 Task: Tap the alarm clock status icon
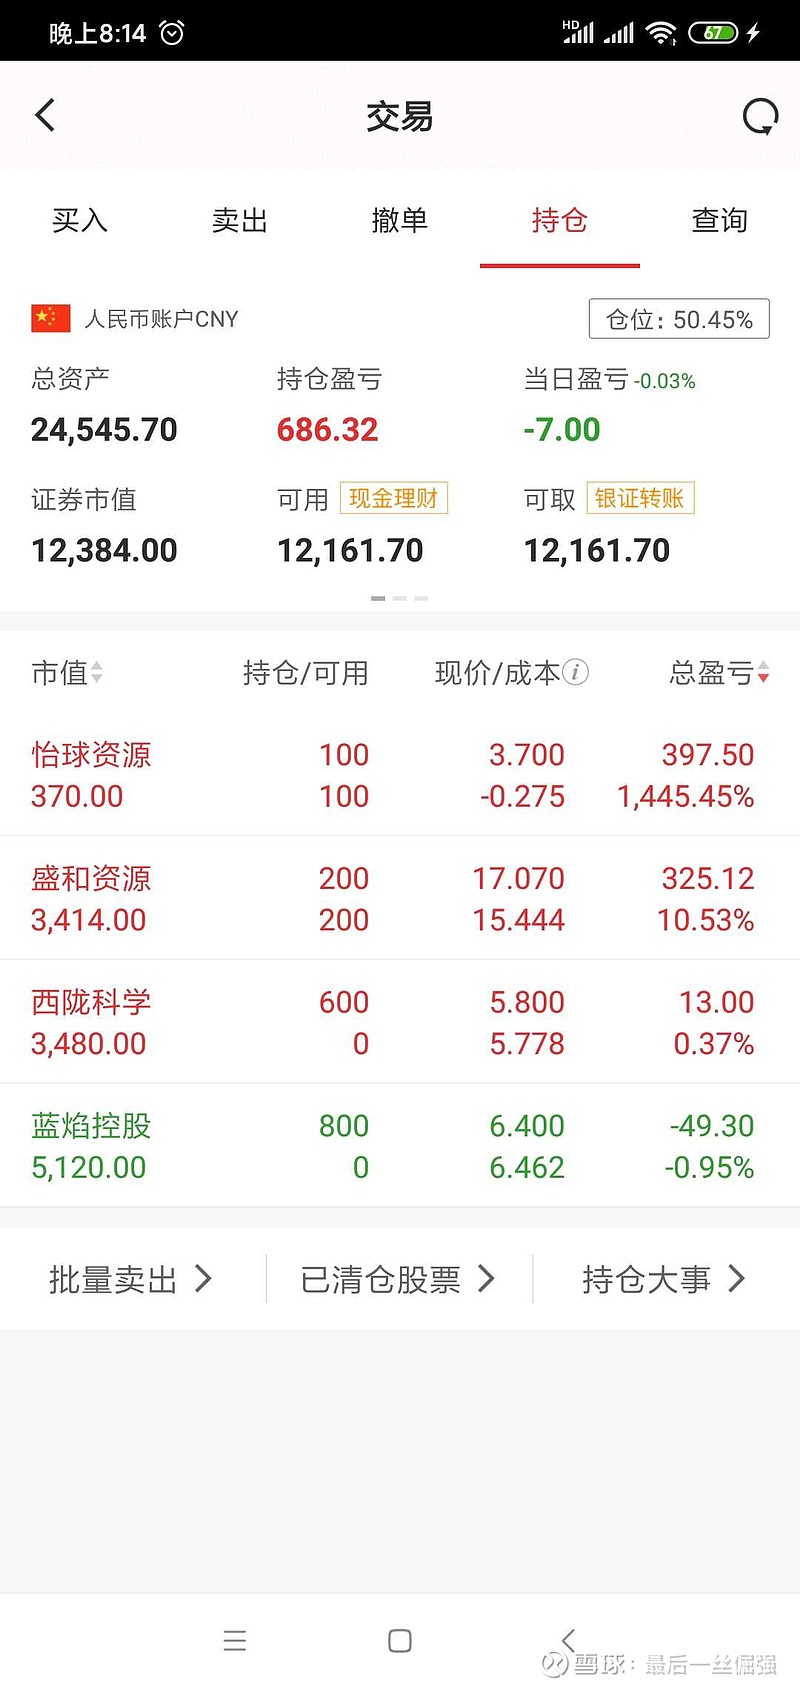tap(172, 33)
